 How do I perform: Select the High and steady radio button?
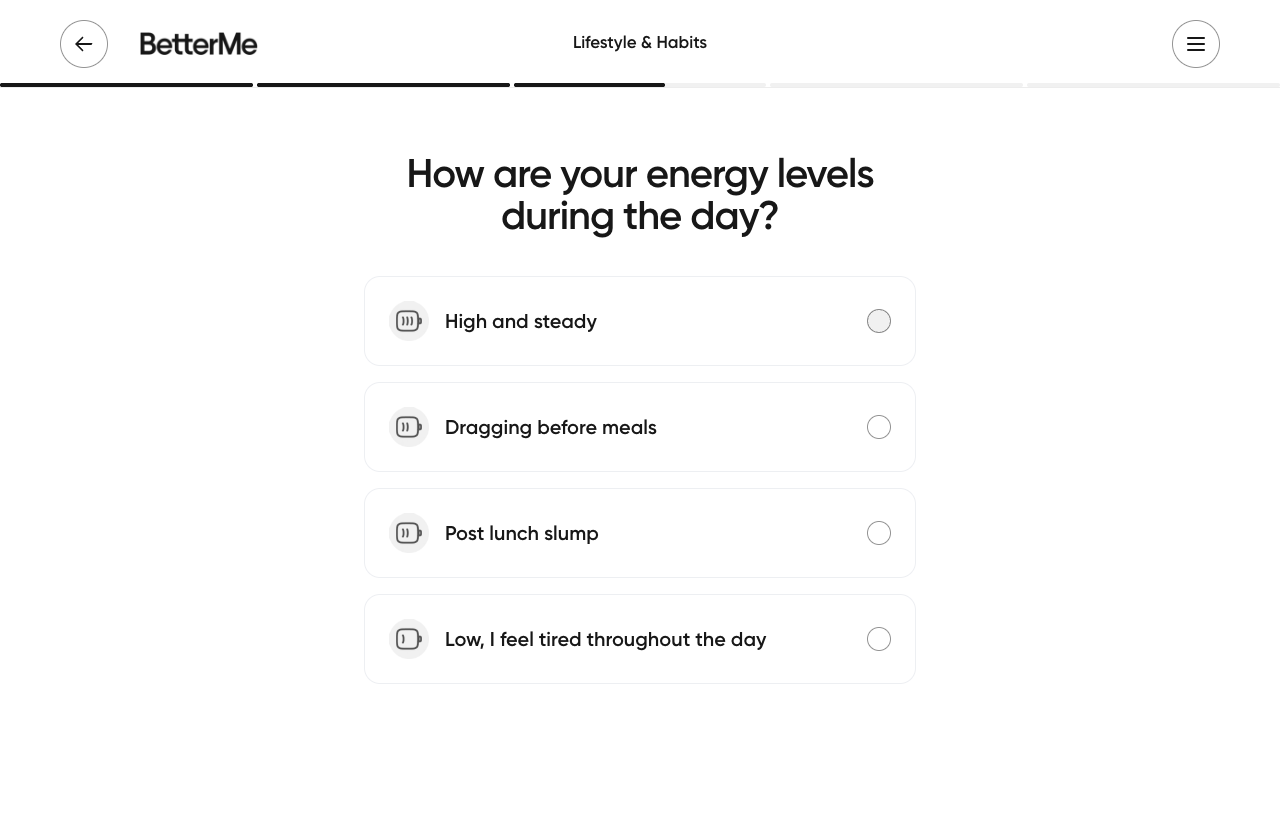(x=878, y=321)
